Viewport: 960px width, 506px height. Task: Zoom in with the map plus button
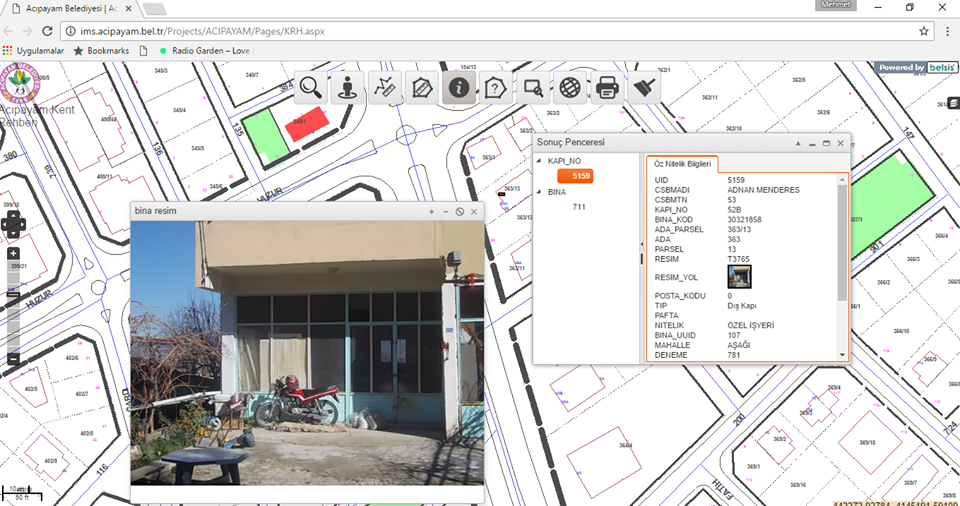pyautogui.click(x=13, y=253)
